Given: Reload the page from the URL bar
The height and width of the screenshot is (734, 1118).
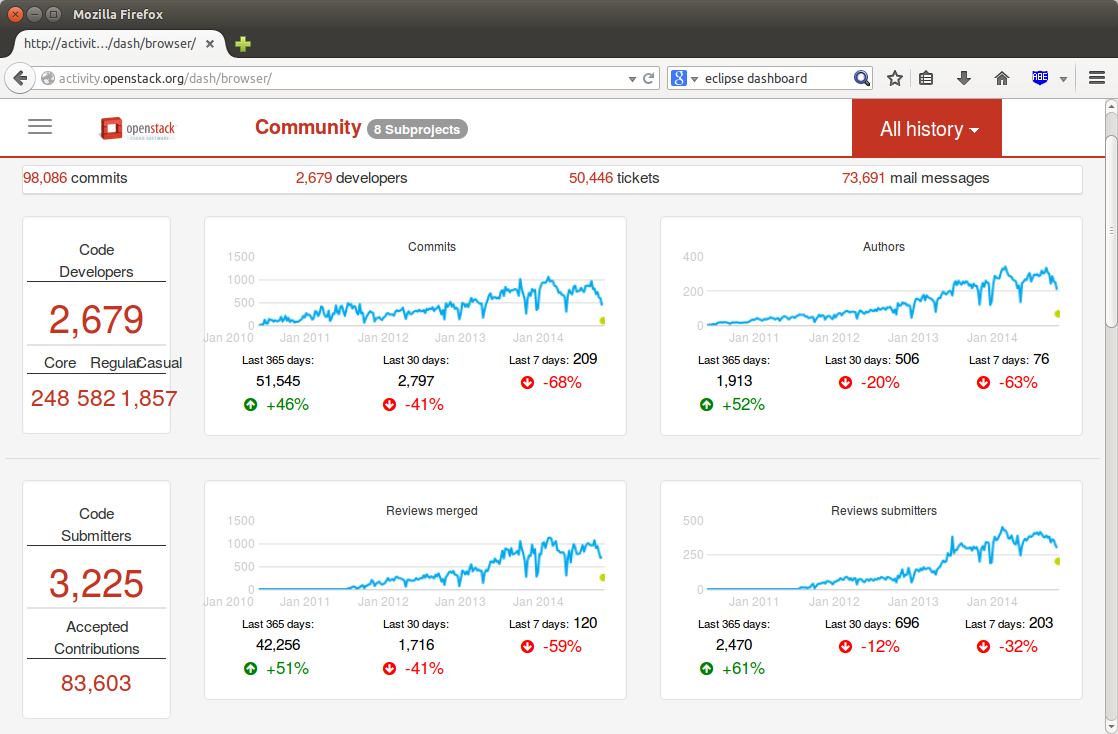Looking at the screenshot, I should pos(649,78).
